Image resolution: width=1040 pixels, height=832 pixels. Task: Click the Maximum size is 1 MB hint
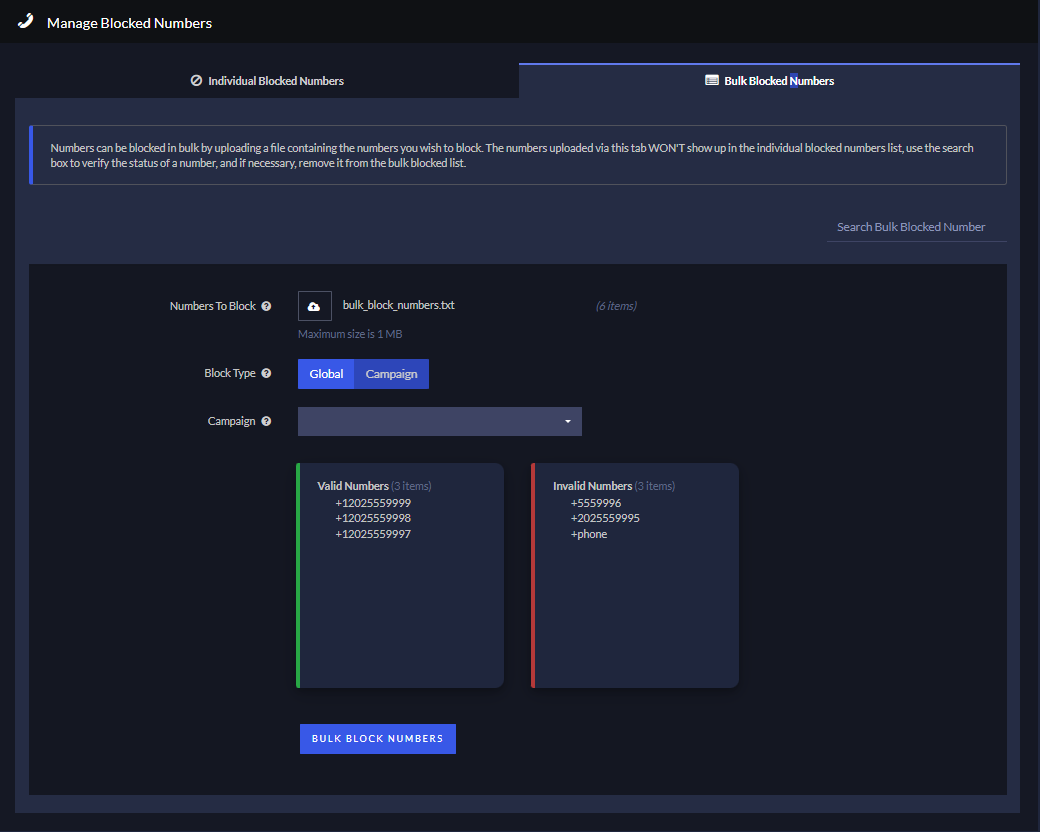pyautogui.click(x=350, y=334)
